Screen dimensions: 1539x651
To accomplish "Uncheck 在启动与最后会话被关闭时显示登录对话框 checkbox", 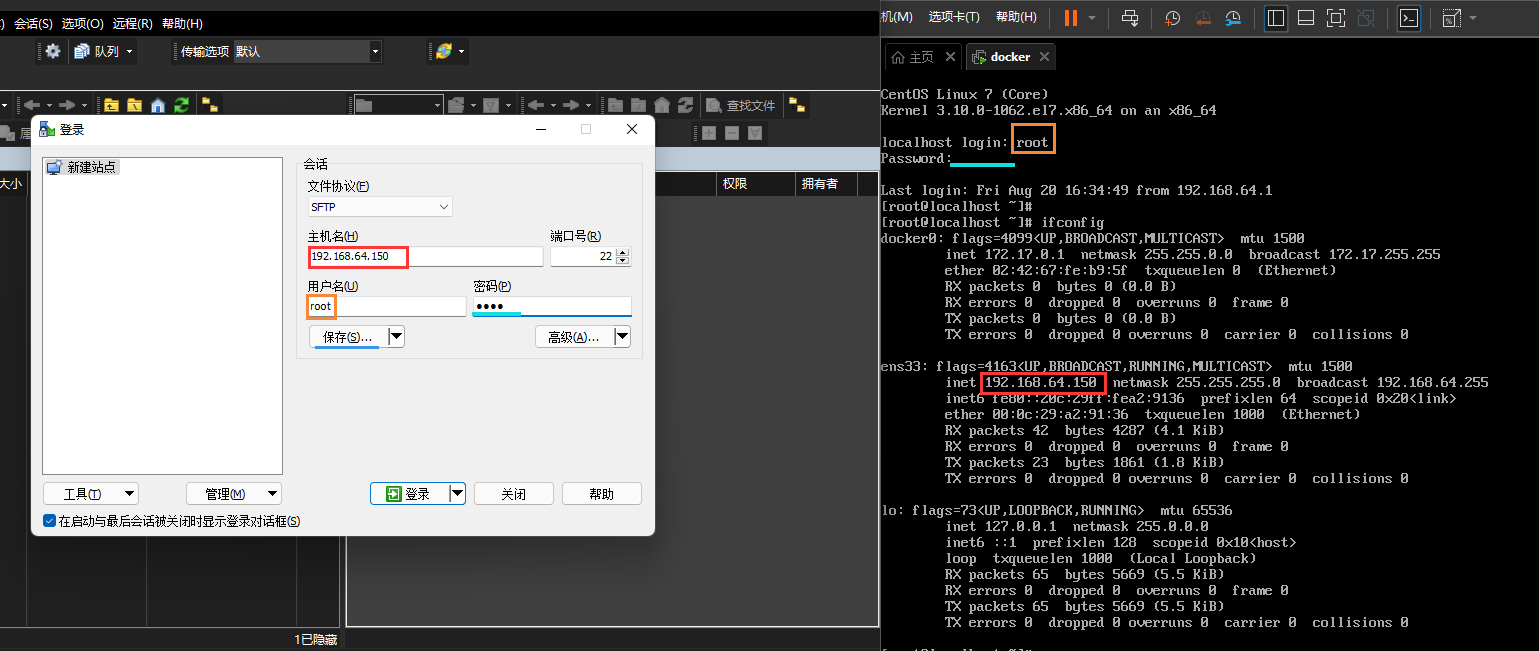I will pos(50,521).
